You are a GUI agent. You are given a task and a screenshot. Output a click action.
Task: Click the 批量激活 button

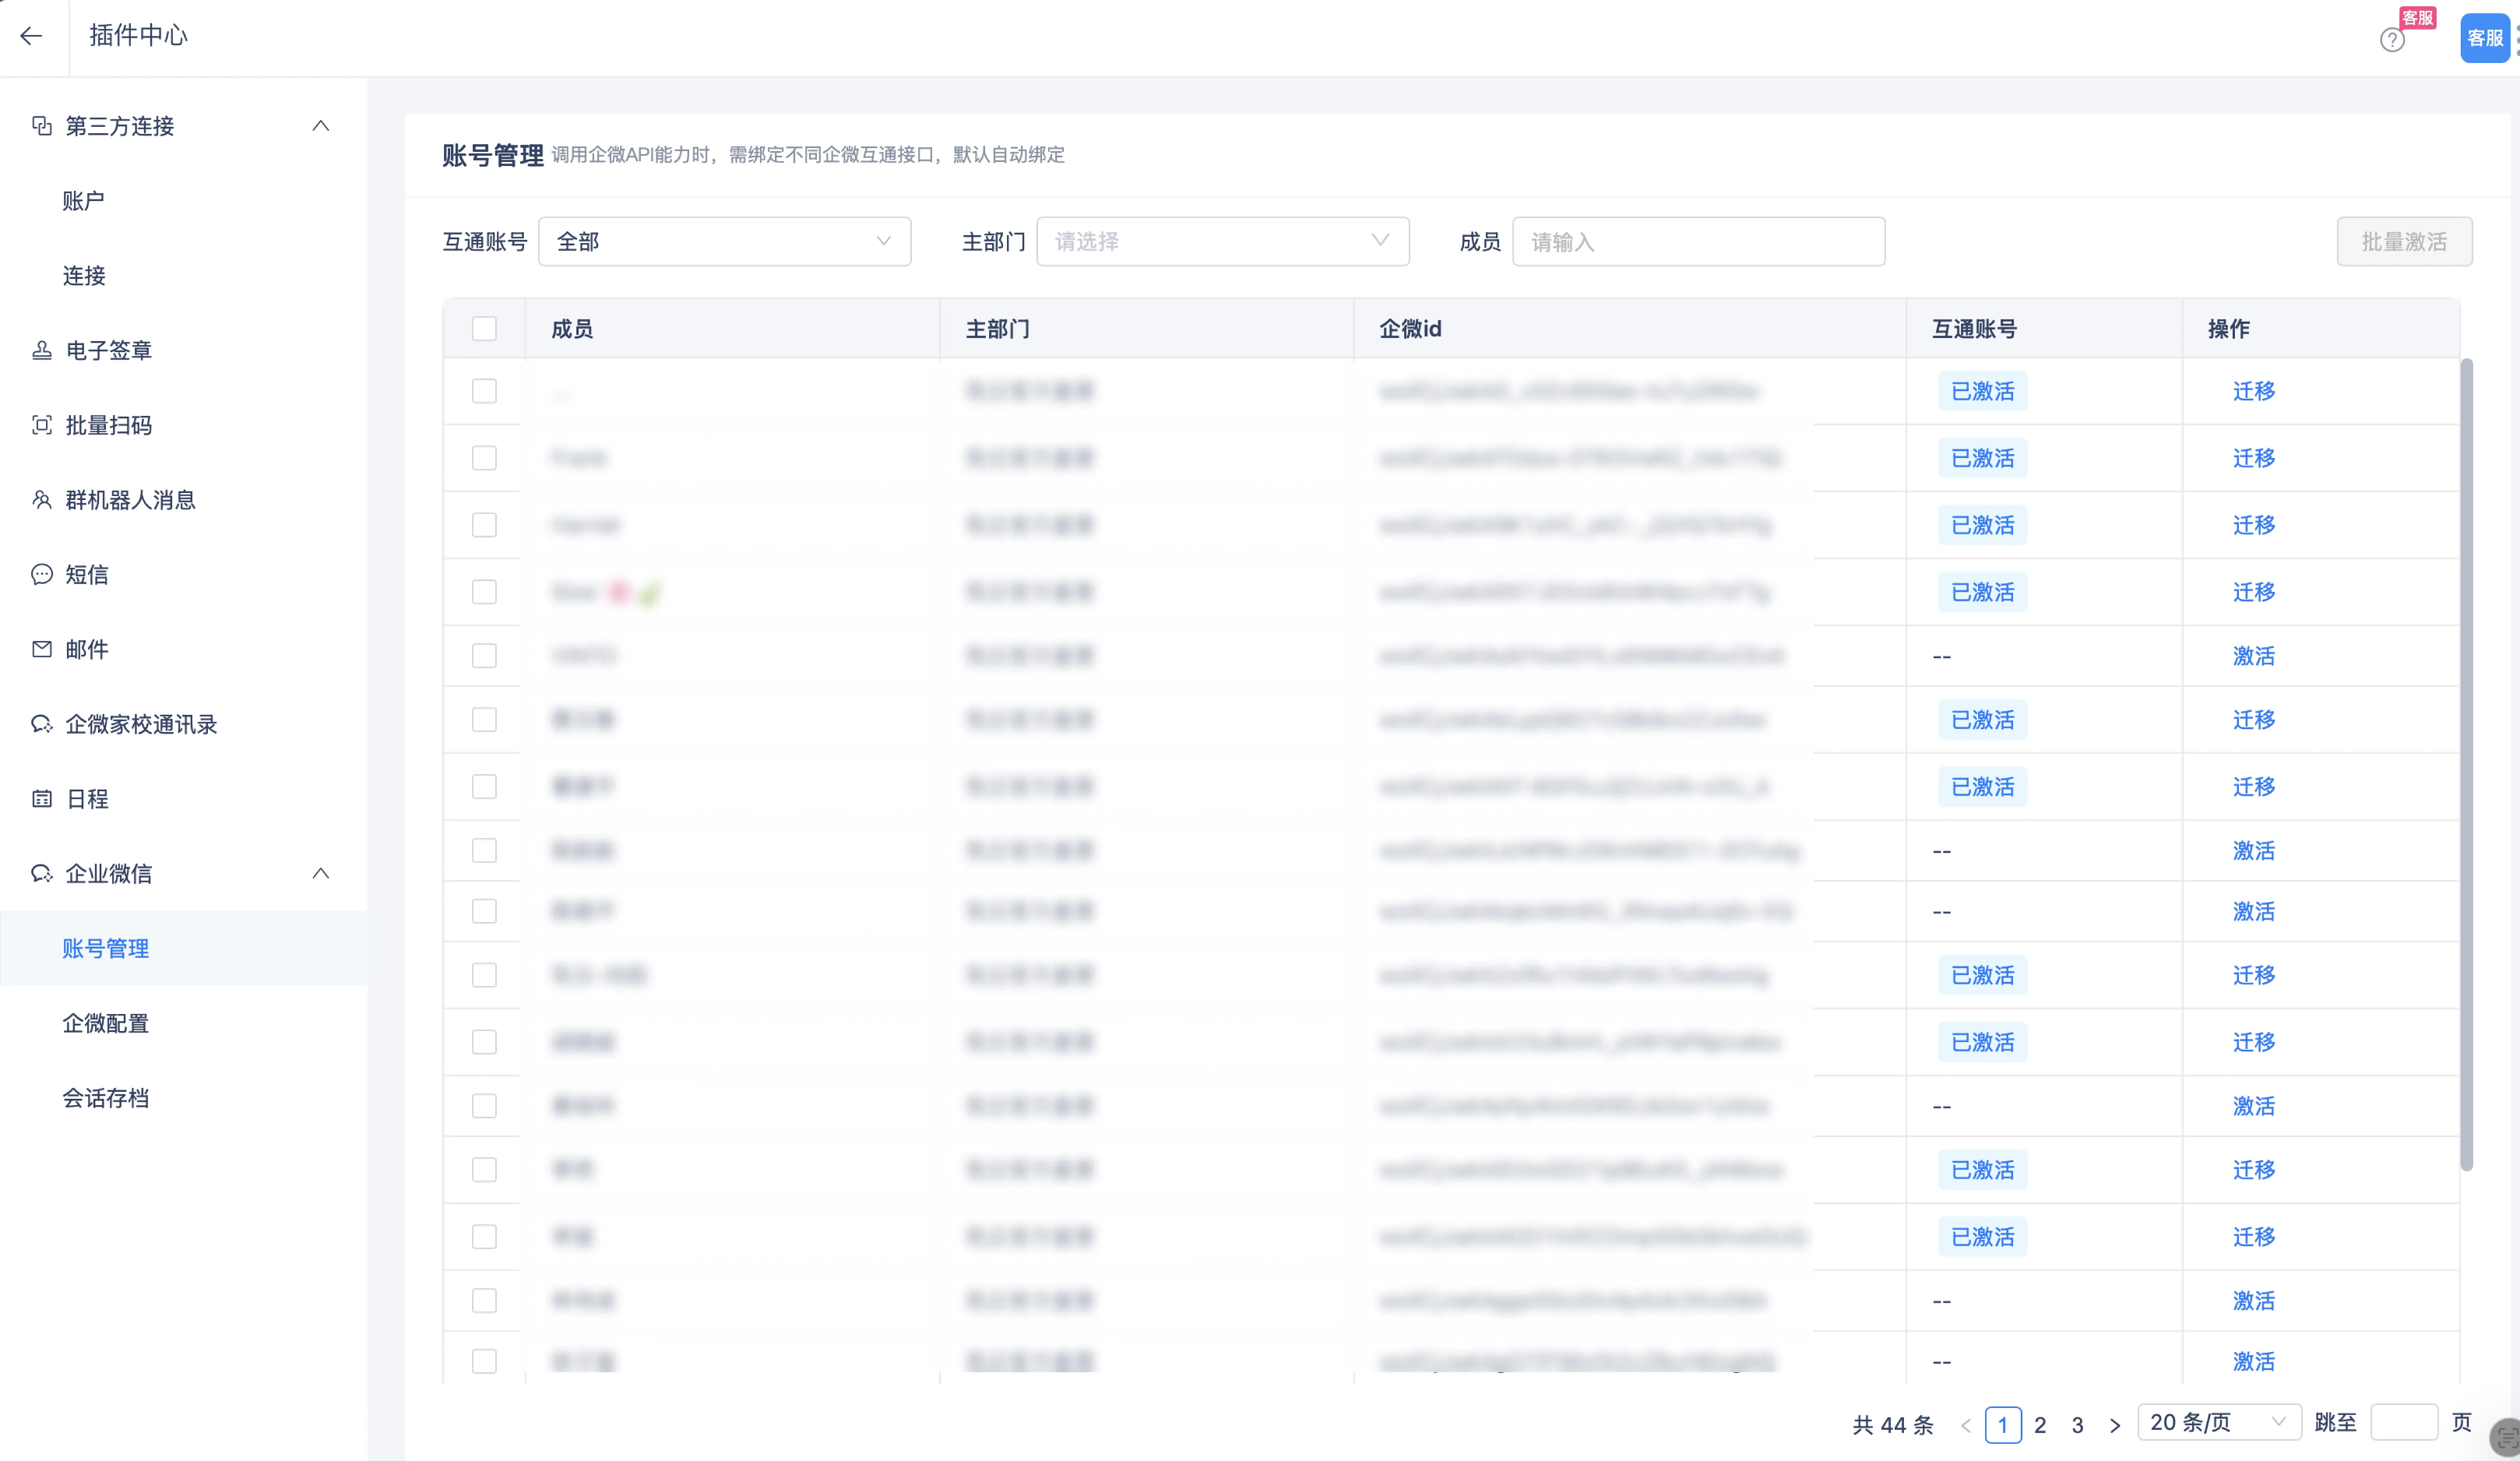click(x=2403, y=241)
